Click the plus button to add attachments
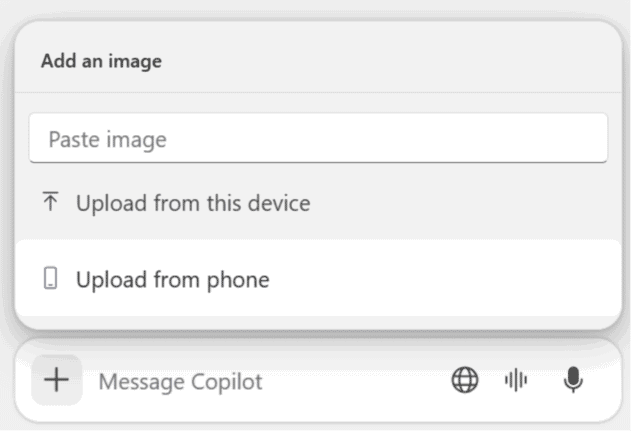The image size is (631, 431). [56, 380]
